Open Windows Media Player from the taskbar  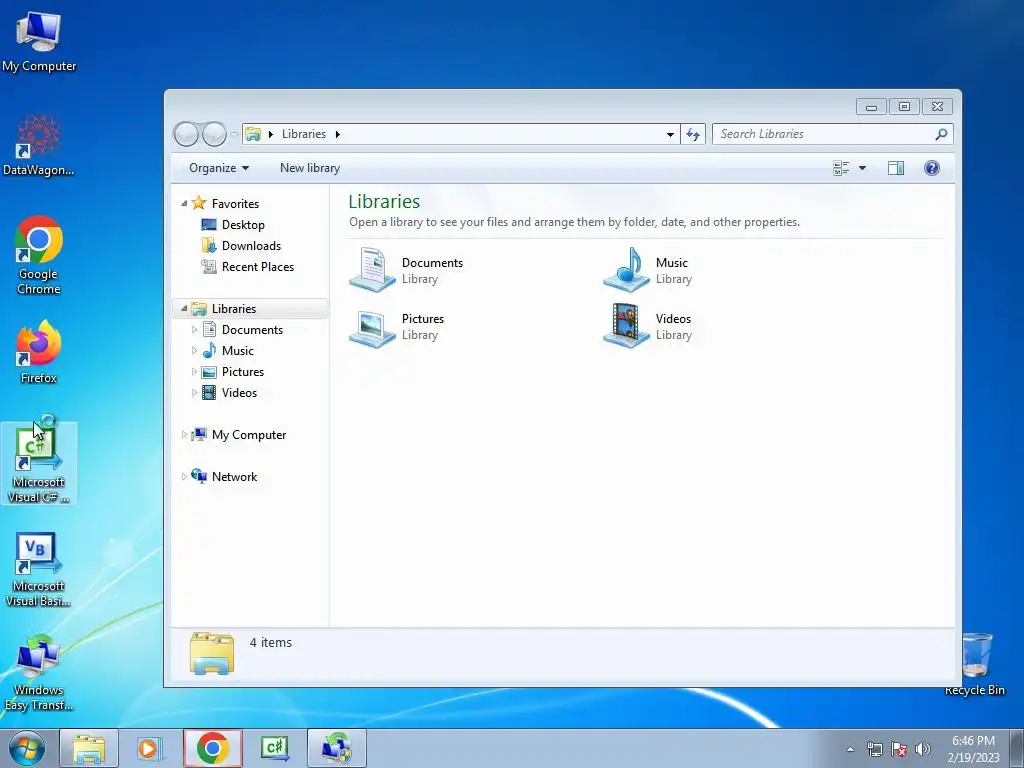click(x=148, y=748)
